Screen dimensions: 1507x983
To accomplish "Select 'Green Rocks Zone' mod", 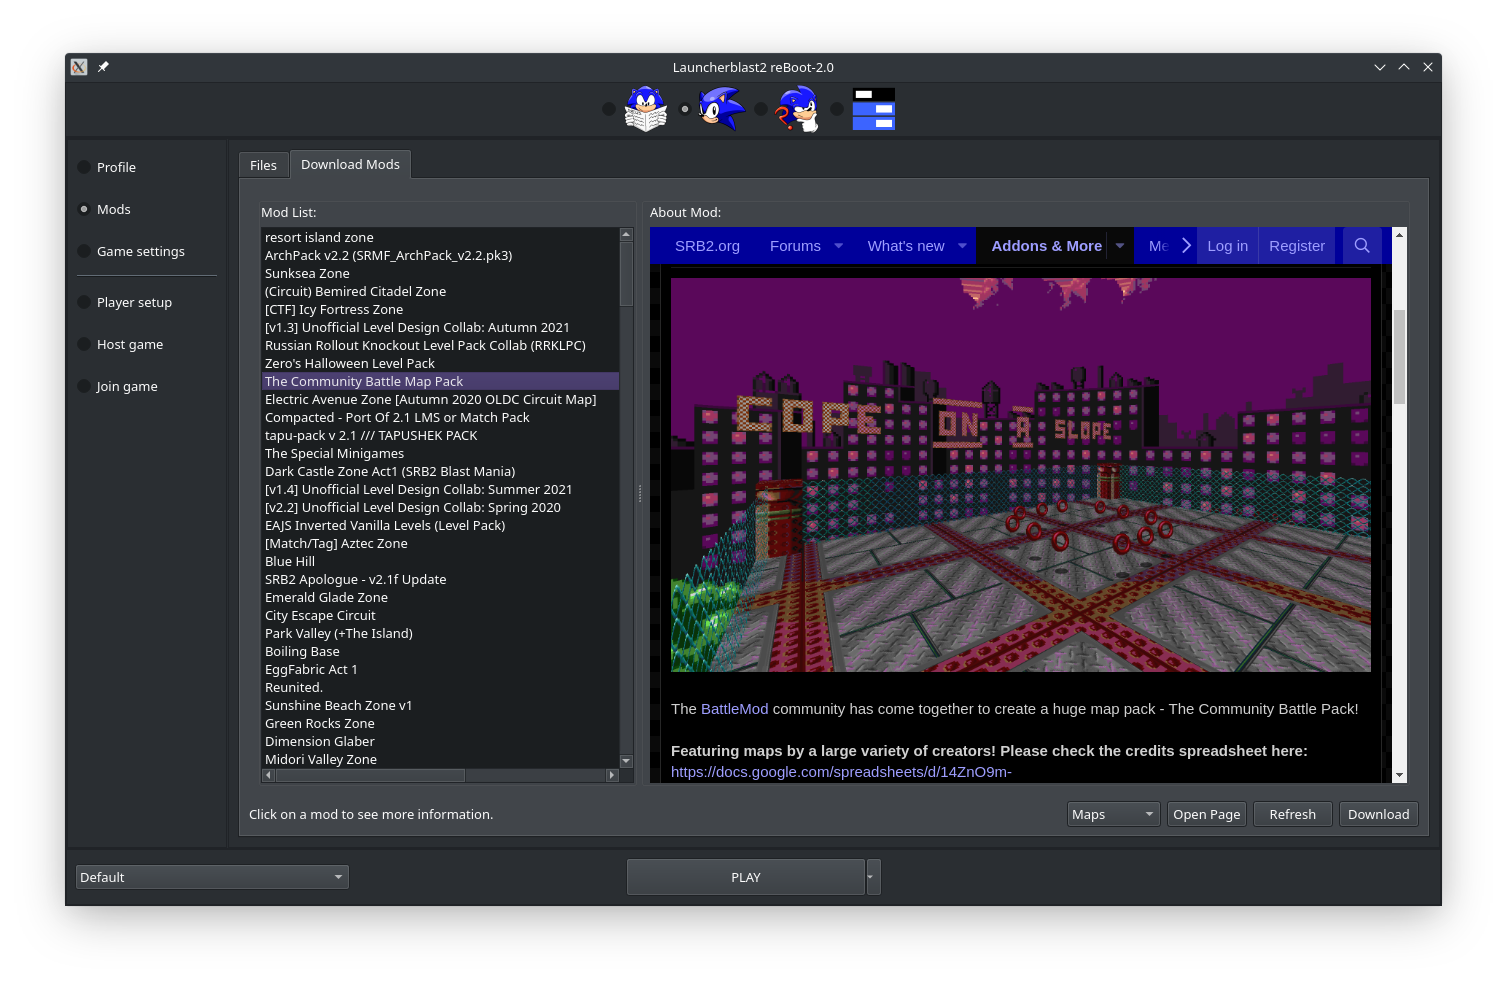I will [440, 723].
